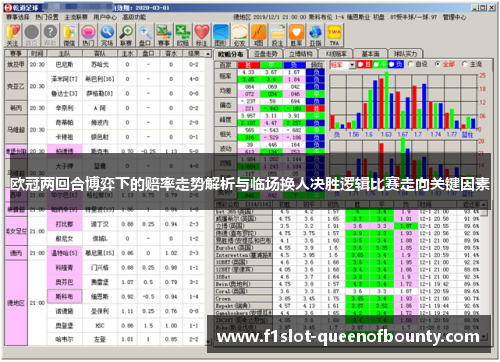Select the 埃及甲 league cell
500x362 pixels.
click(16, 64)
